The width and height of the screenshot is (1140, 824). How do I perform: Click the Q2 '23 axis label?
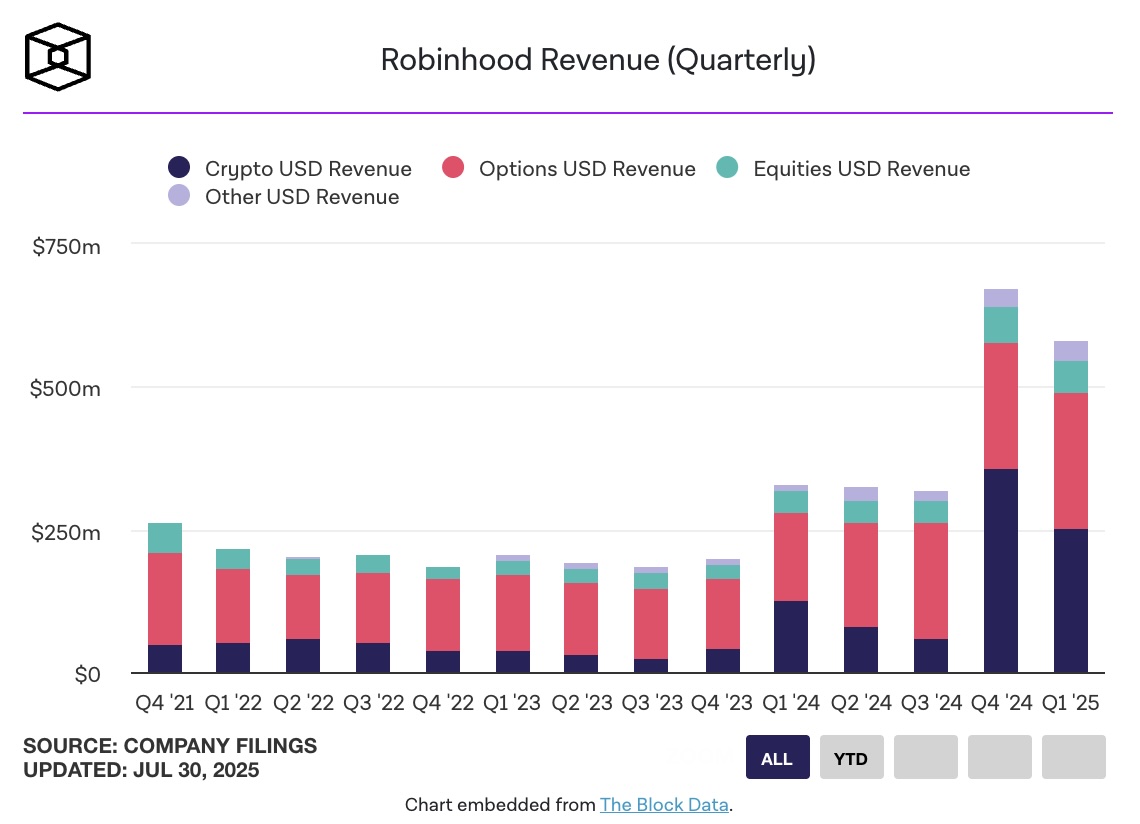click(x=582, y=703)
